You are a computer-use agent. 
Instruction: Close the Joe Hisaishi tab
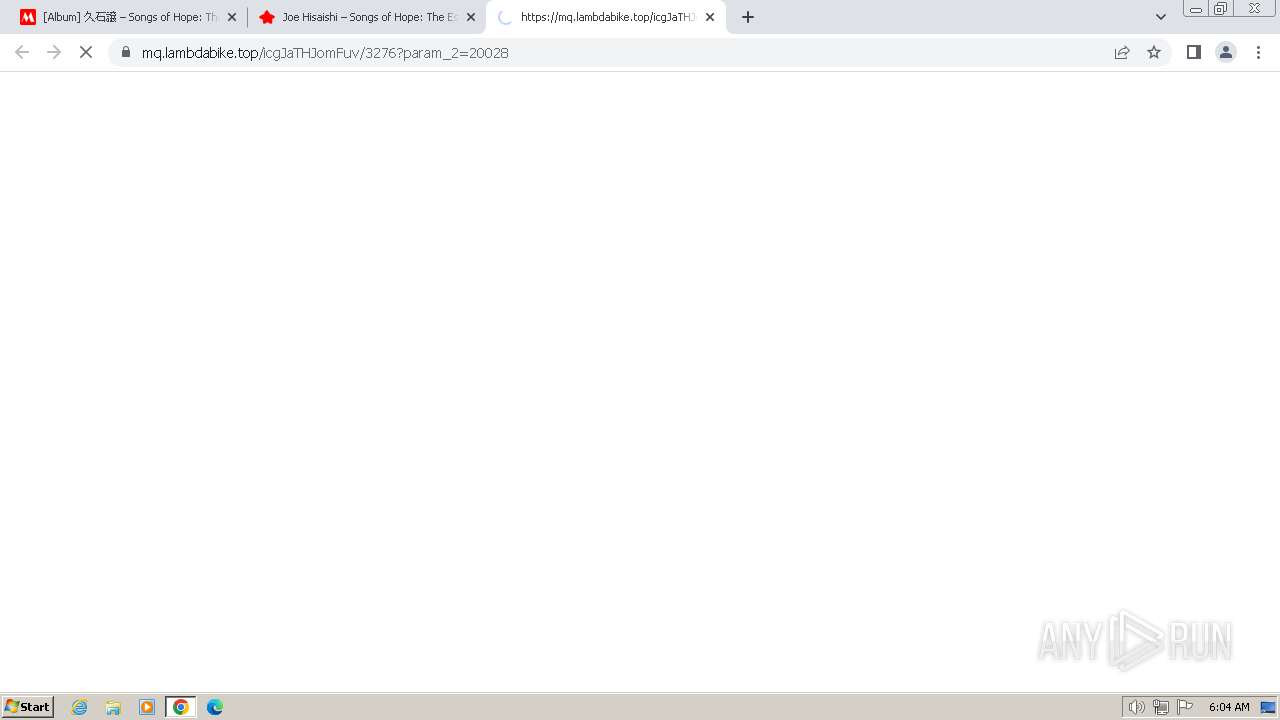tap(471, 17)
